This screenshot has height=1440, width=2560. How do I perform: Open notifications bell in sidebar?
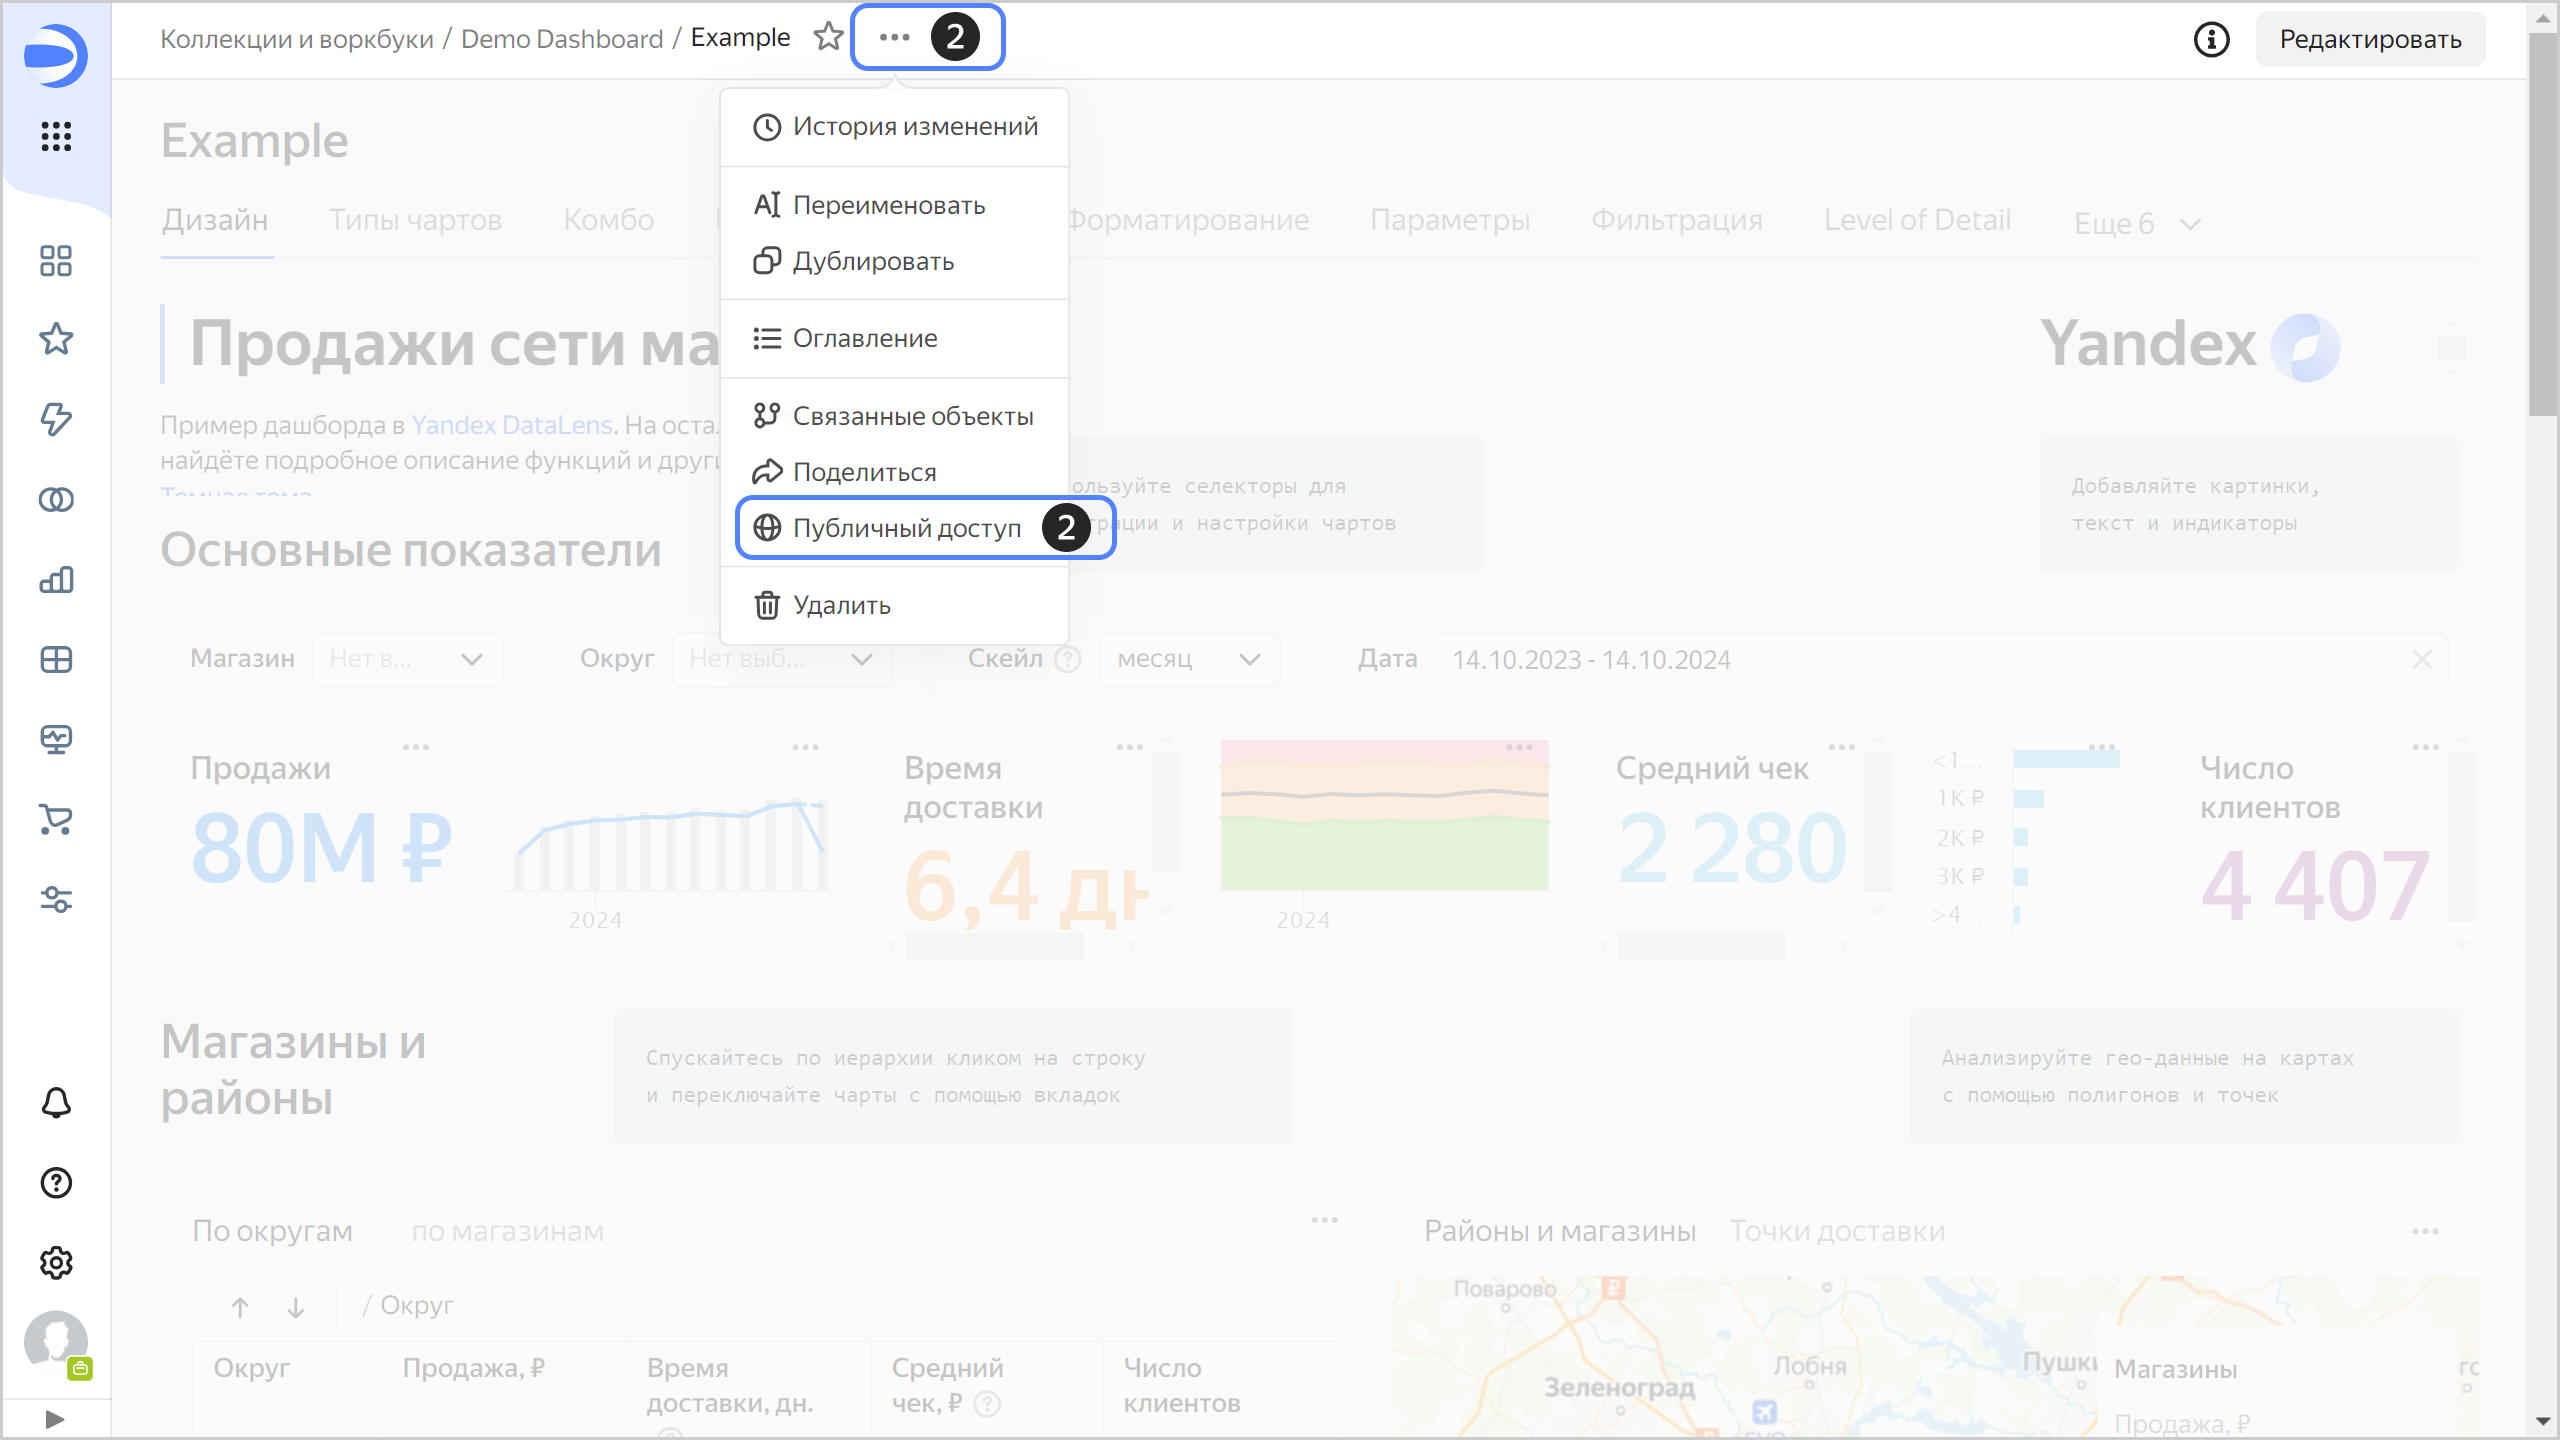[x=56, y=1103]
